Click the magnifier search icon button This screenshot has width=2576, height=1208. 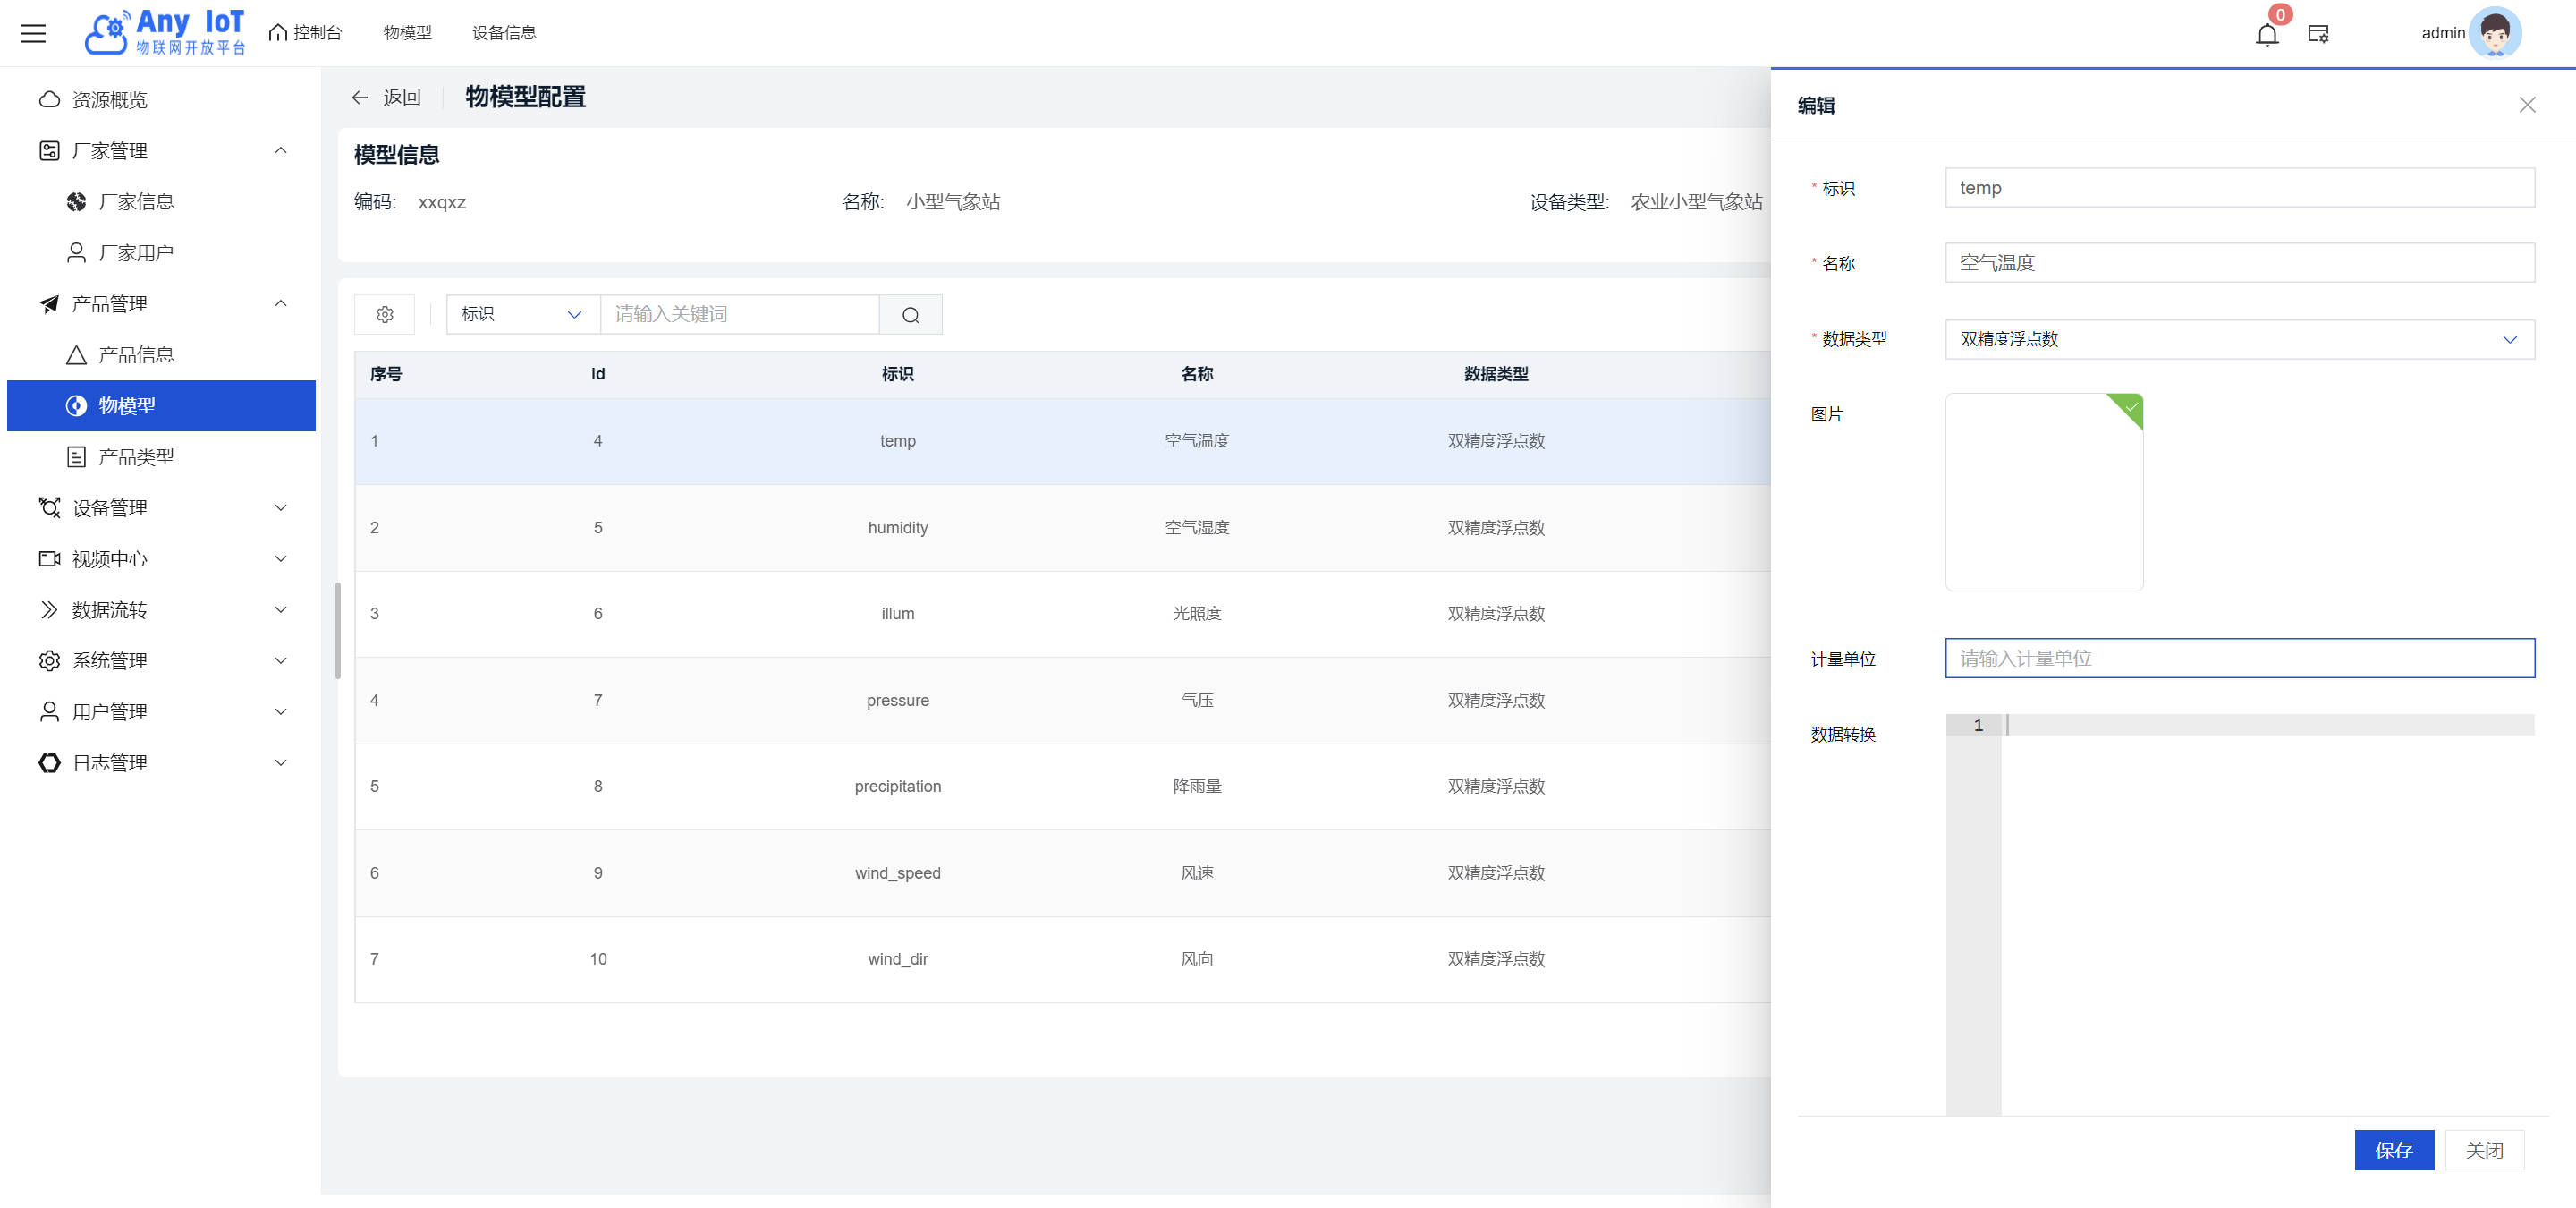[910, 315]
